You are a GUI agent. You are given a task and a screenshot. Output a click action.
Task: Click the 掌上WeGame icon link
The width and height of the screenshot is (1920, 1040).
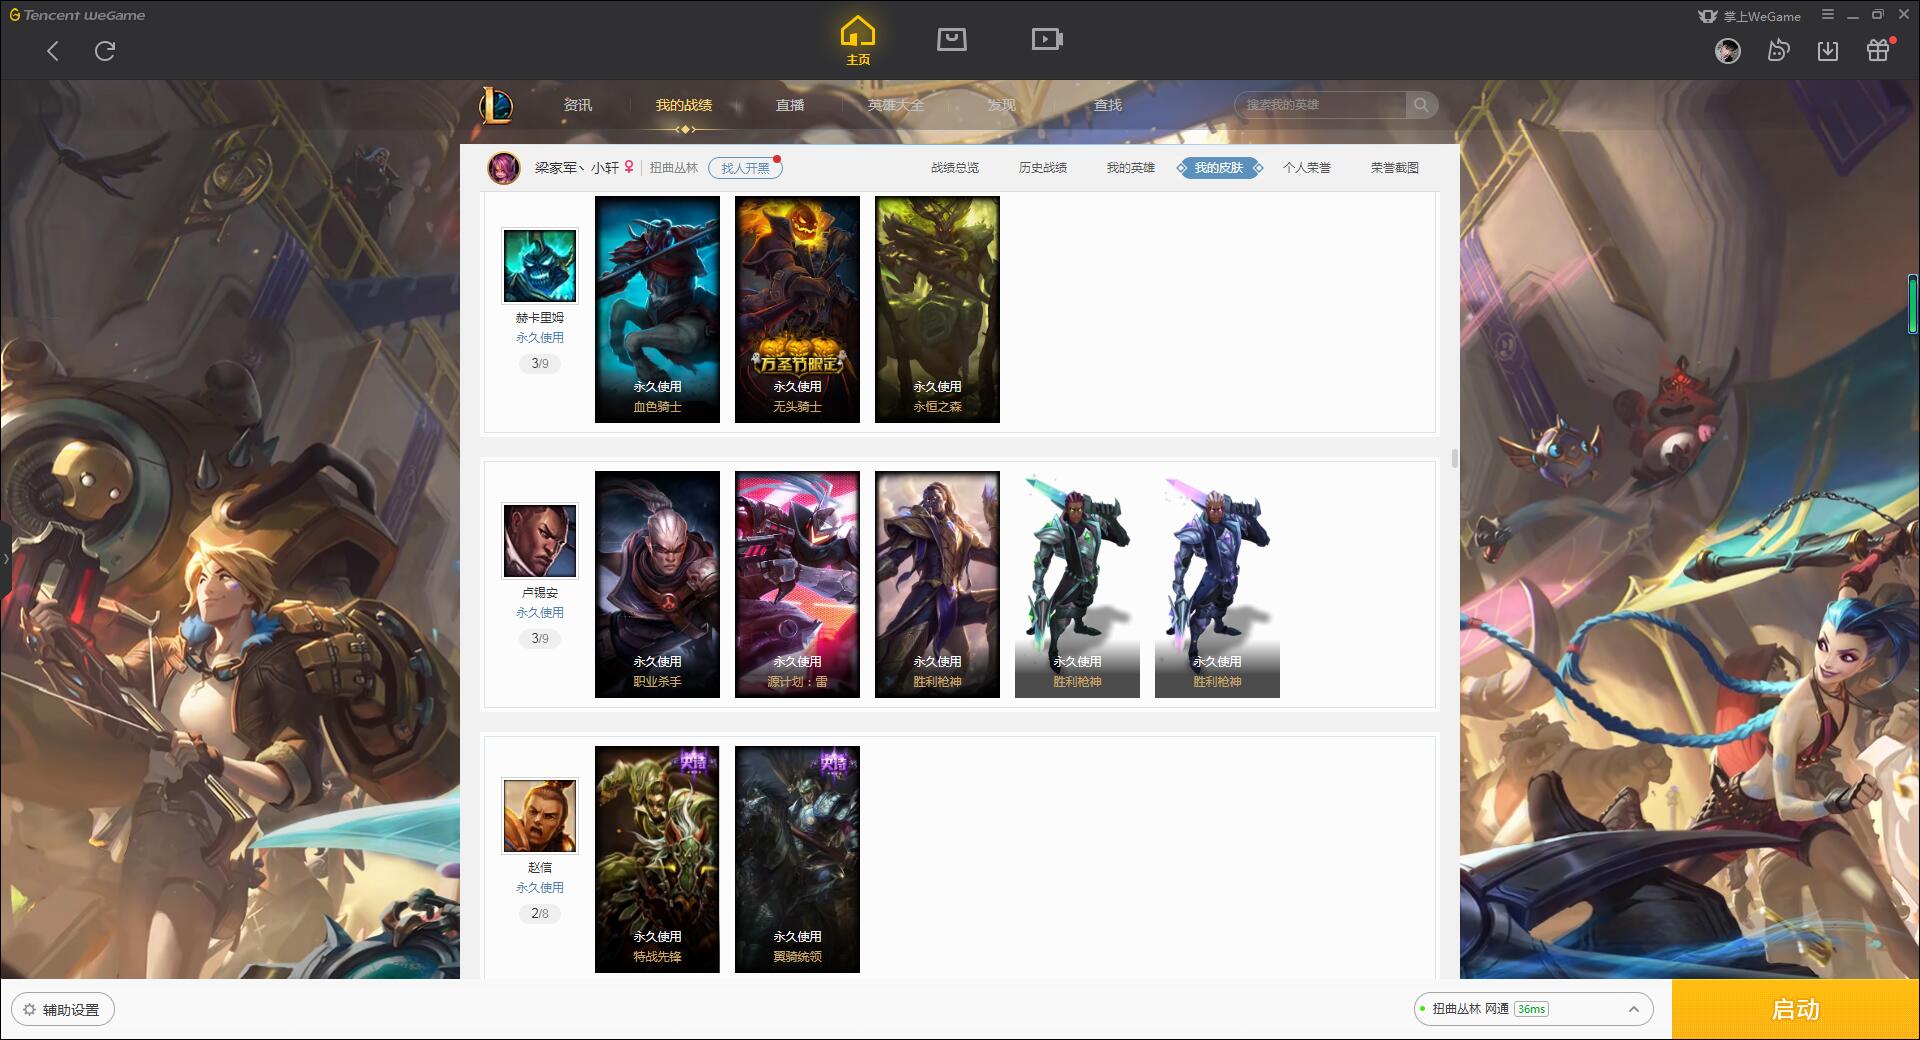(1749, 16)
